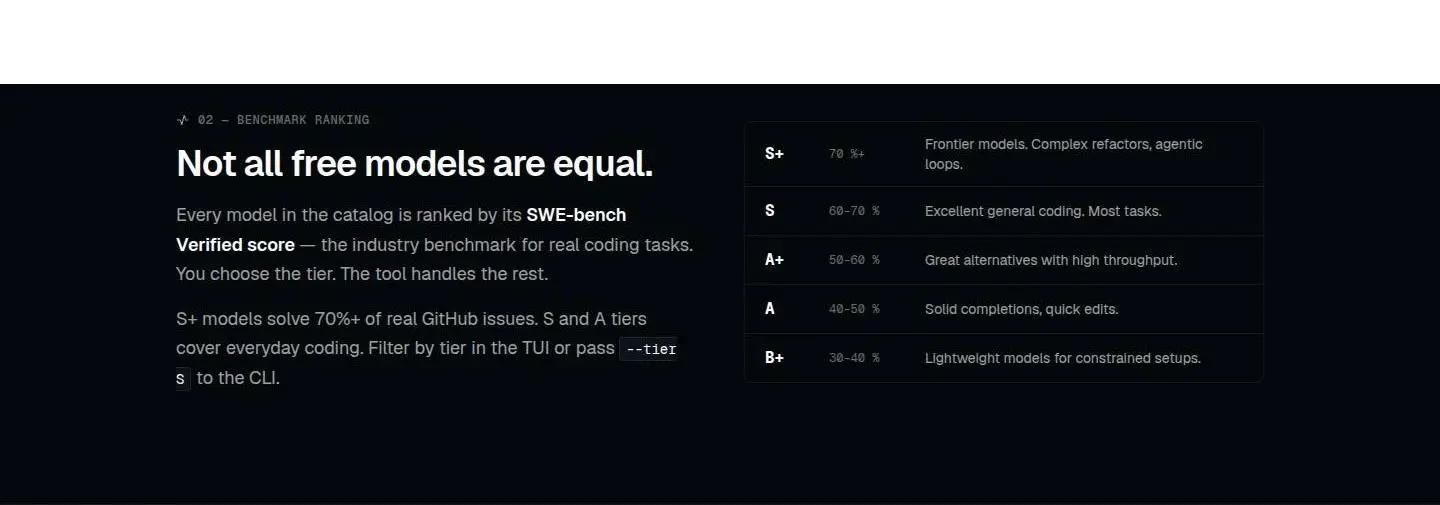Select the S tier row label

pyautogui.click(x=769, y=211)
